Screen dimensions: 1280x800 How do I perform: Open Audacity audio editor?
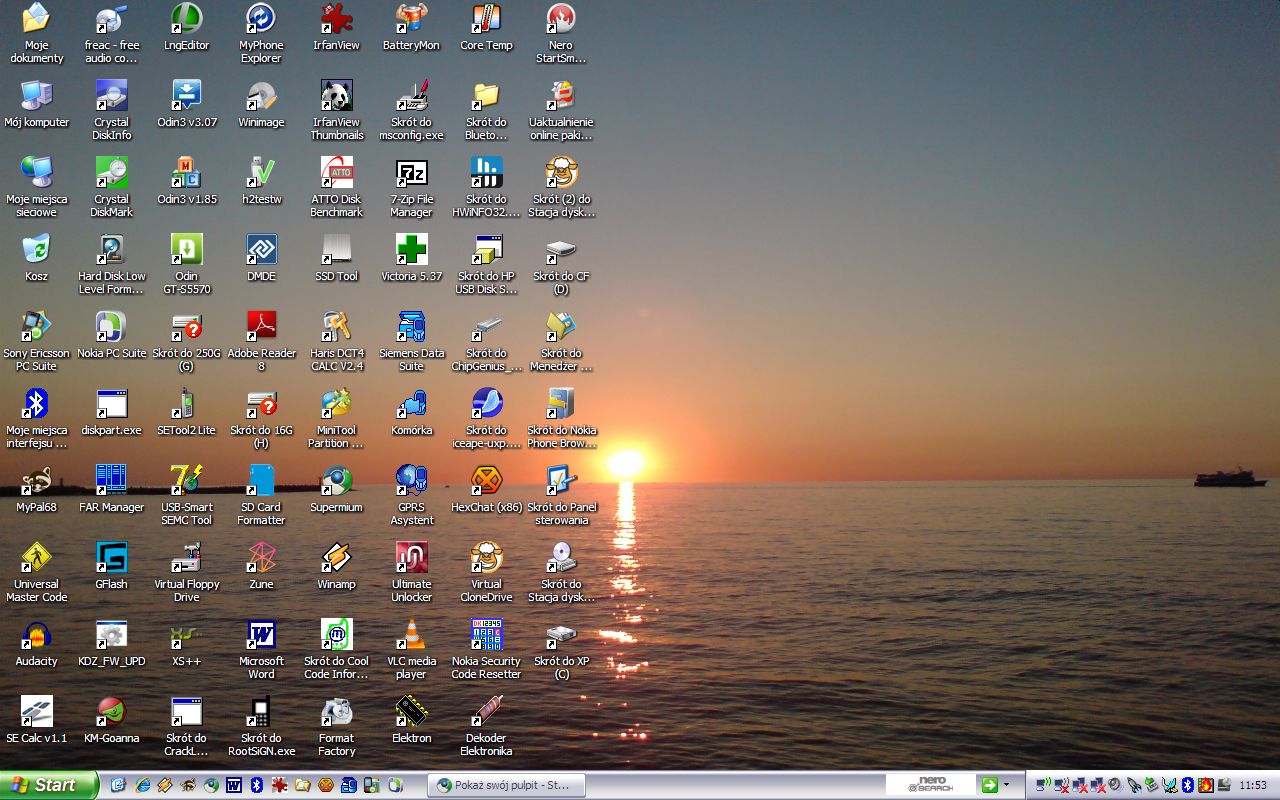pyautogui.click(x=36, y=635)
